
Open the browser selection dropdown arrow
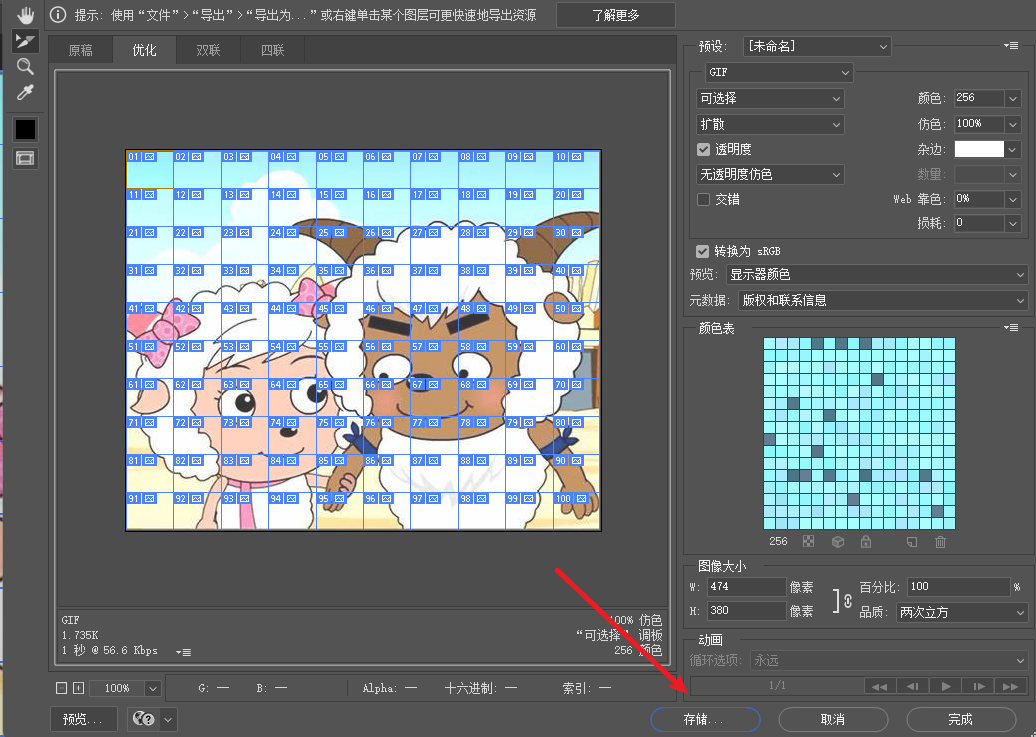[168, 719]
